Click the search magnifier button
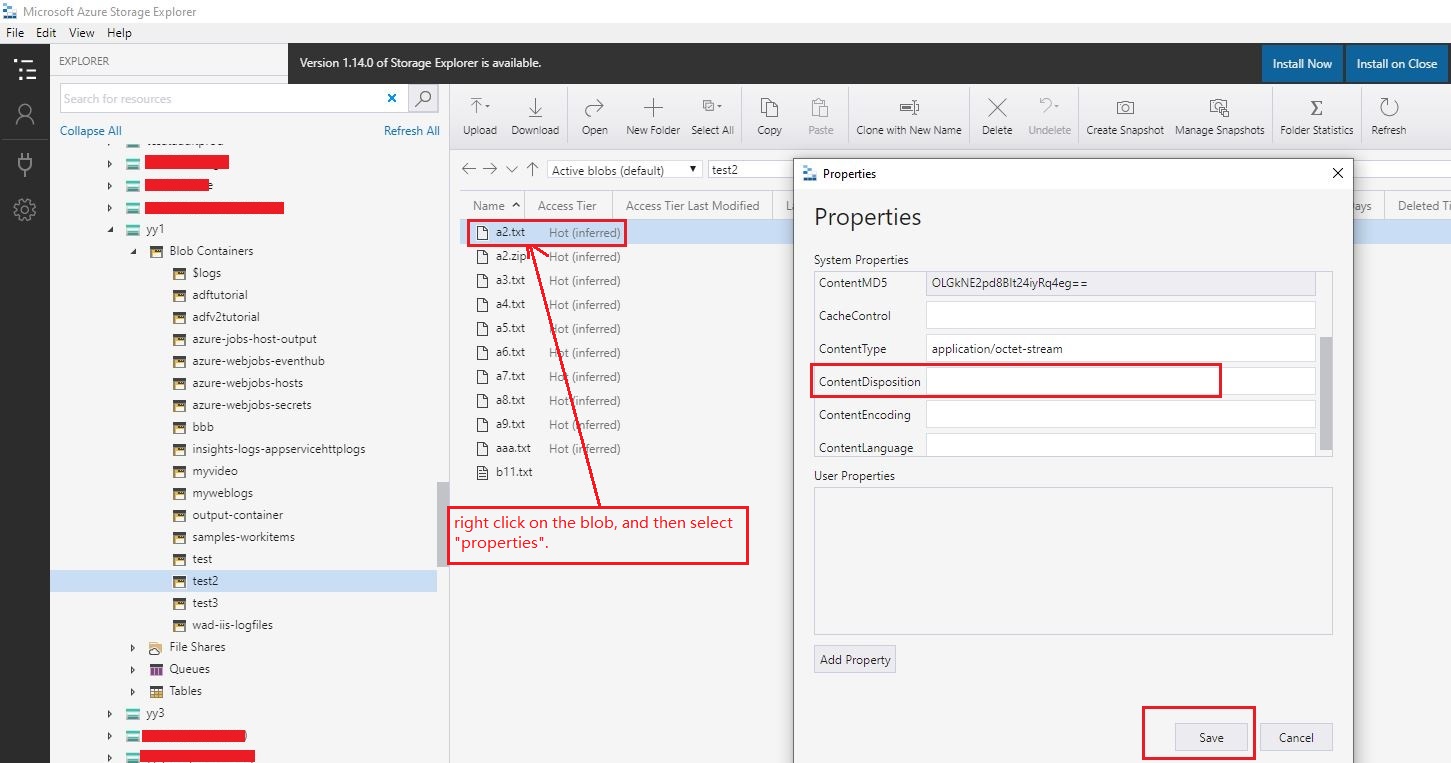The width and height of the screenshot is (1451, 763). (x=424, y=98)
